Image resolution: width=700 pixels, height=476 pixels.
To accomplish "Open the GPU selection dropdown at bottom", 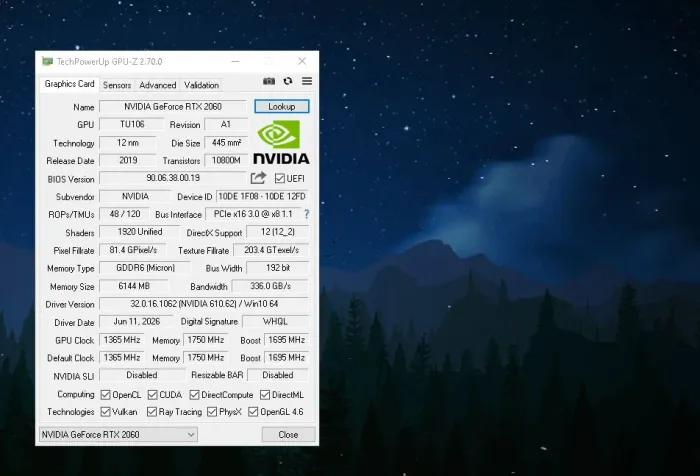I will [x=118, y=434].
